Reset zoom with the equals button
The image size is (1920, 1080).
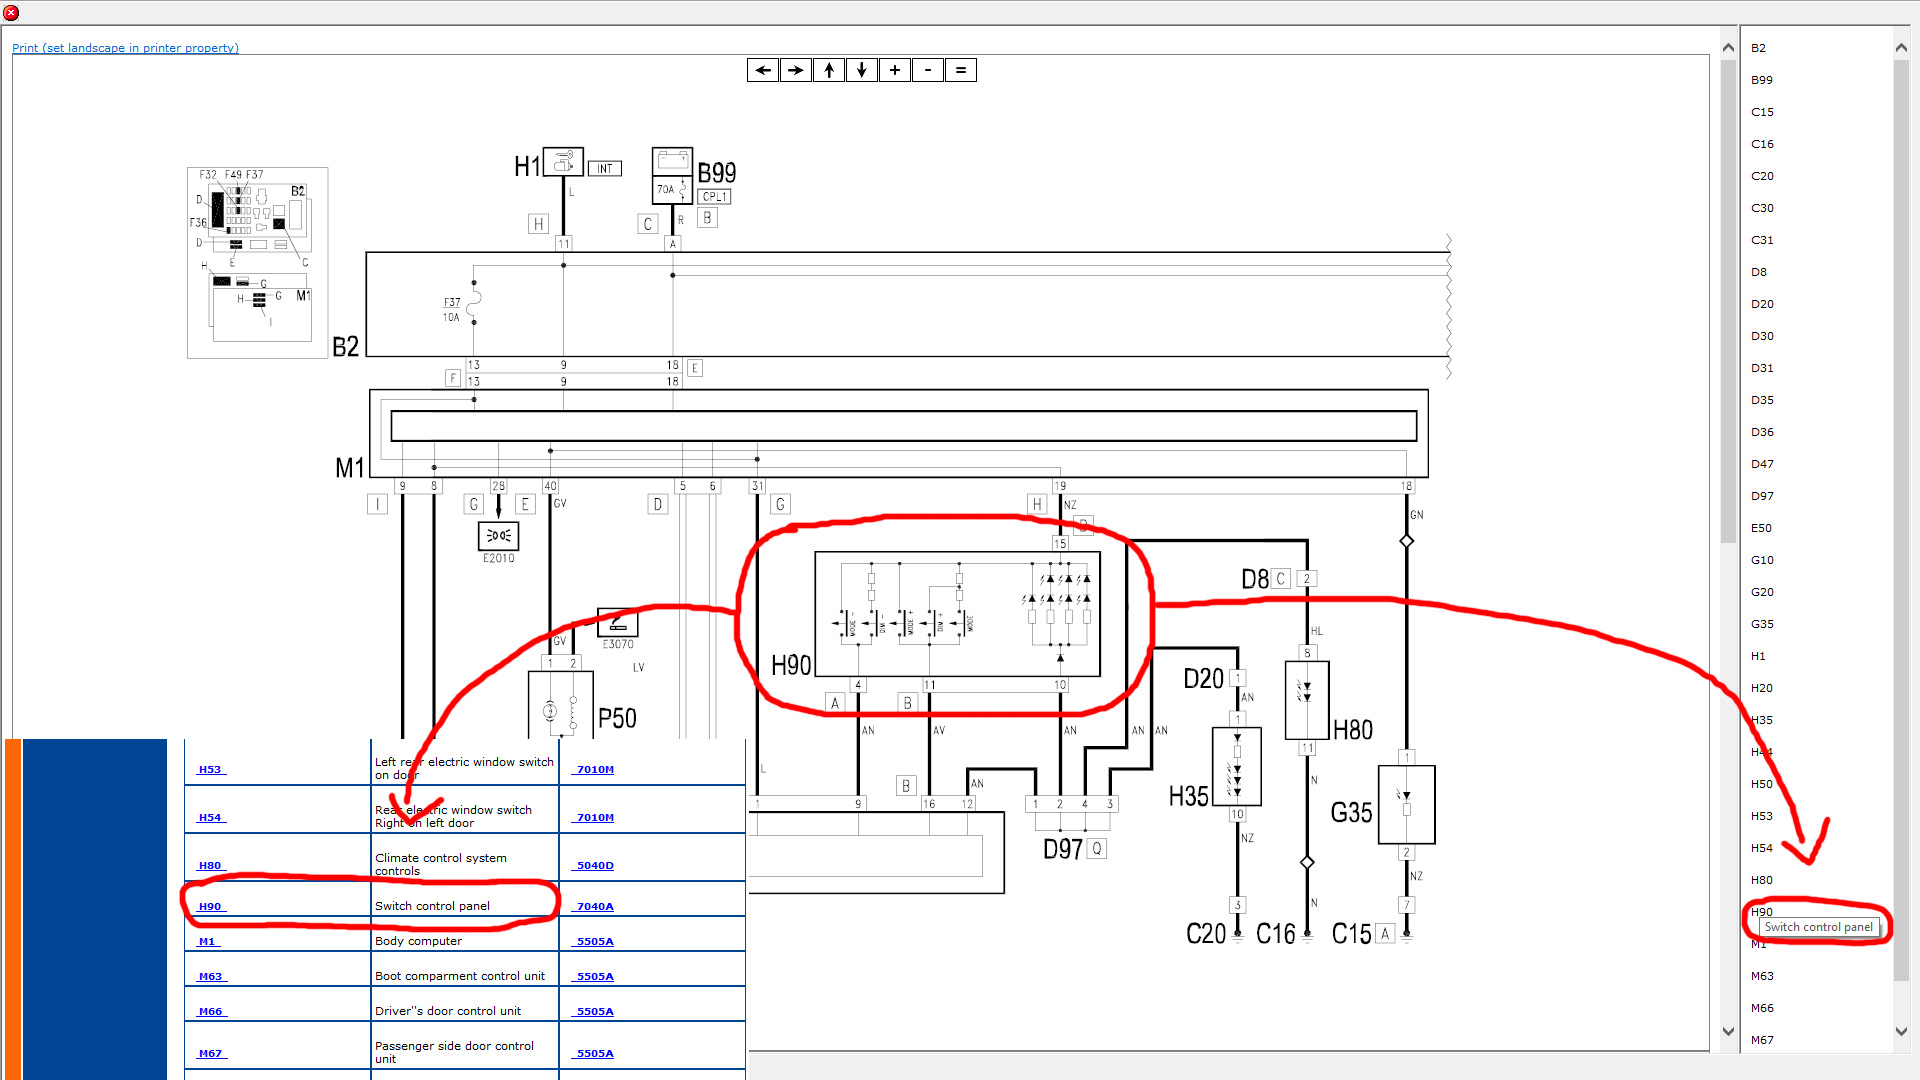pos(961,70)
